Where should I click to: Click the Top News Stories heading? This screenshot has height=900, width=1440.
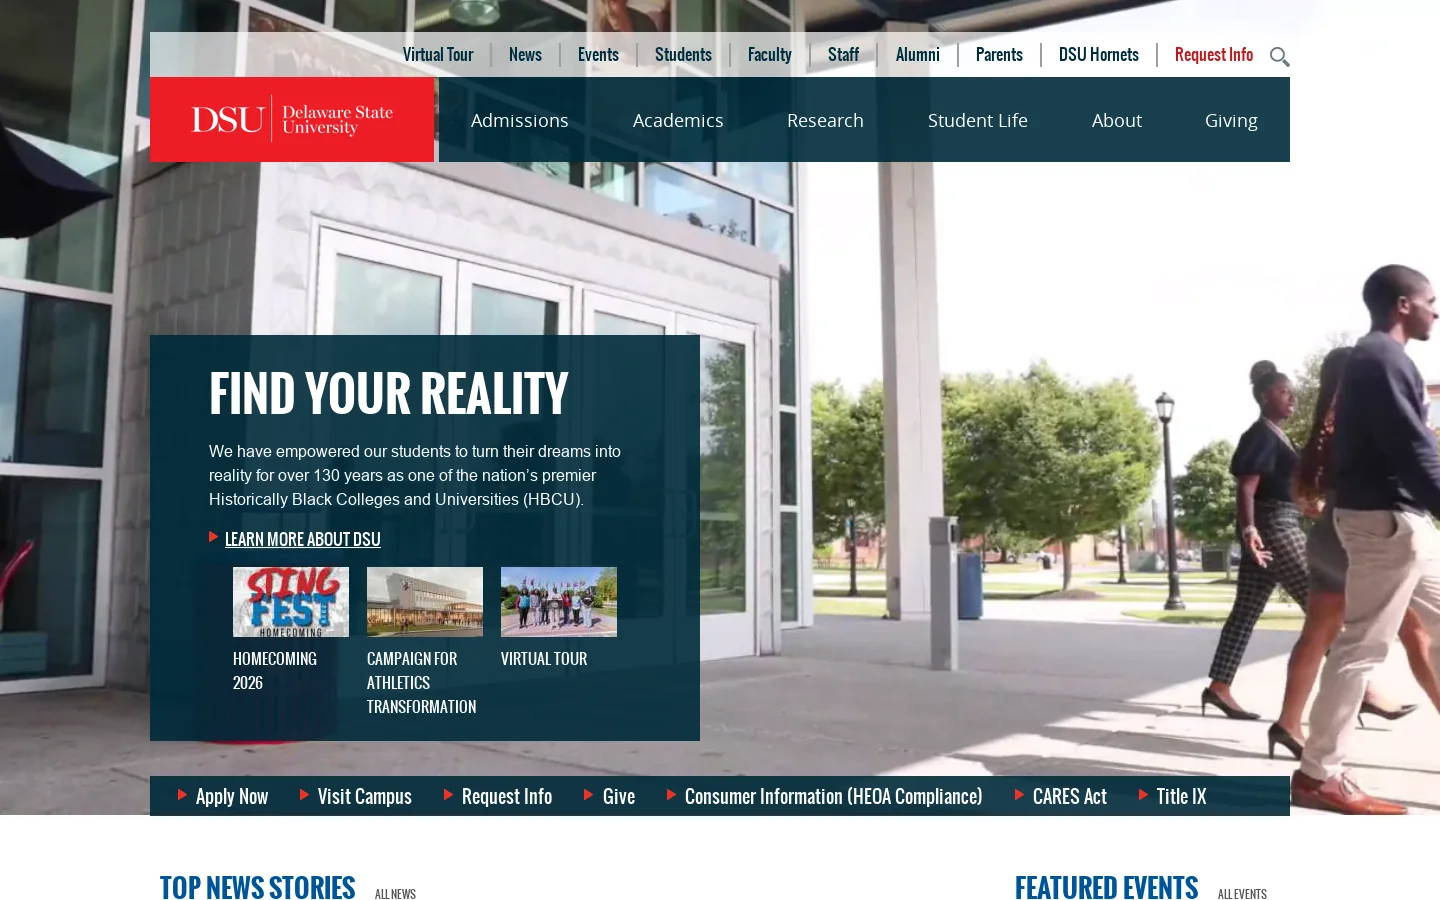coord(257,887)
